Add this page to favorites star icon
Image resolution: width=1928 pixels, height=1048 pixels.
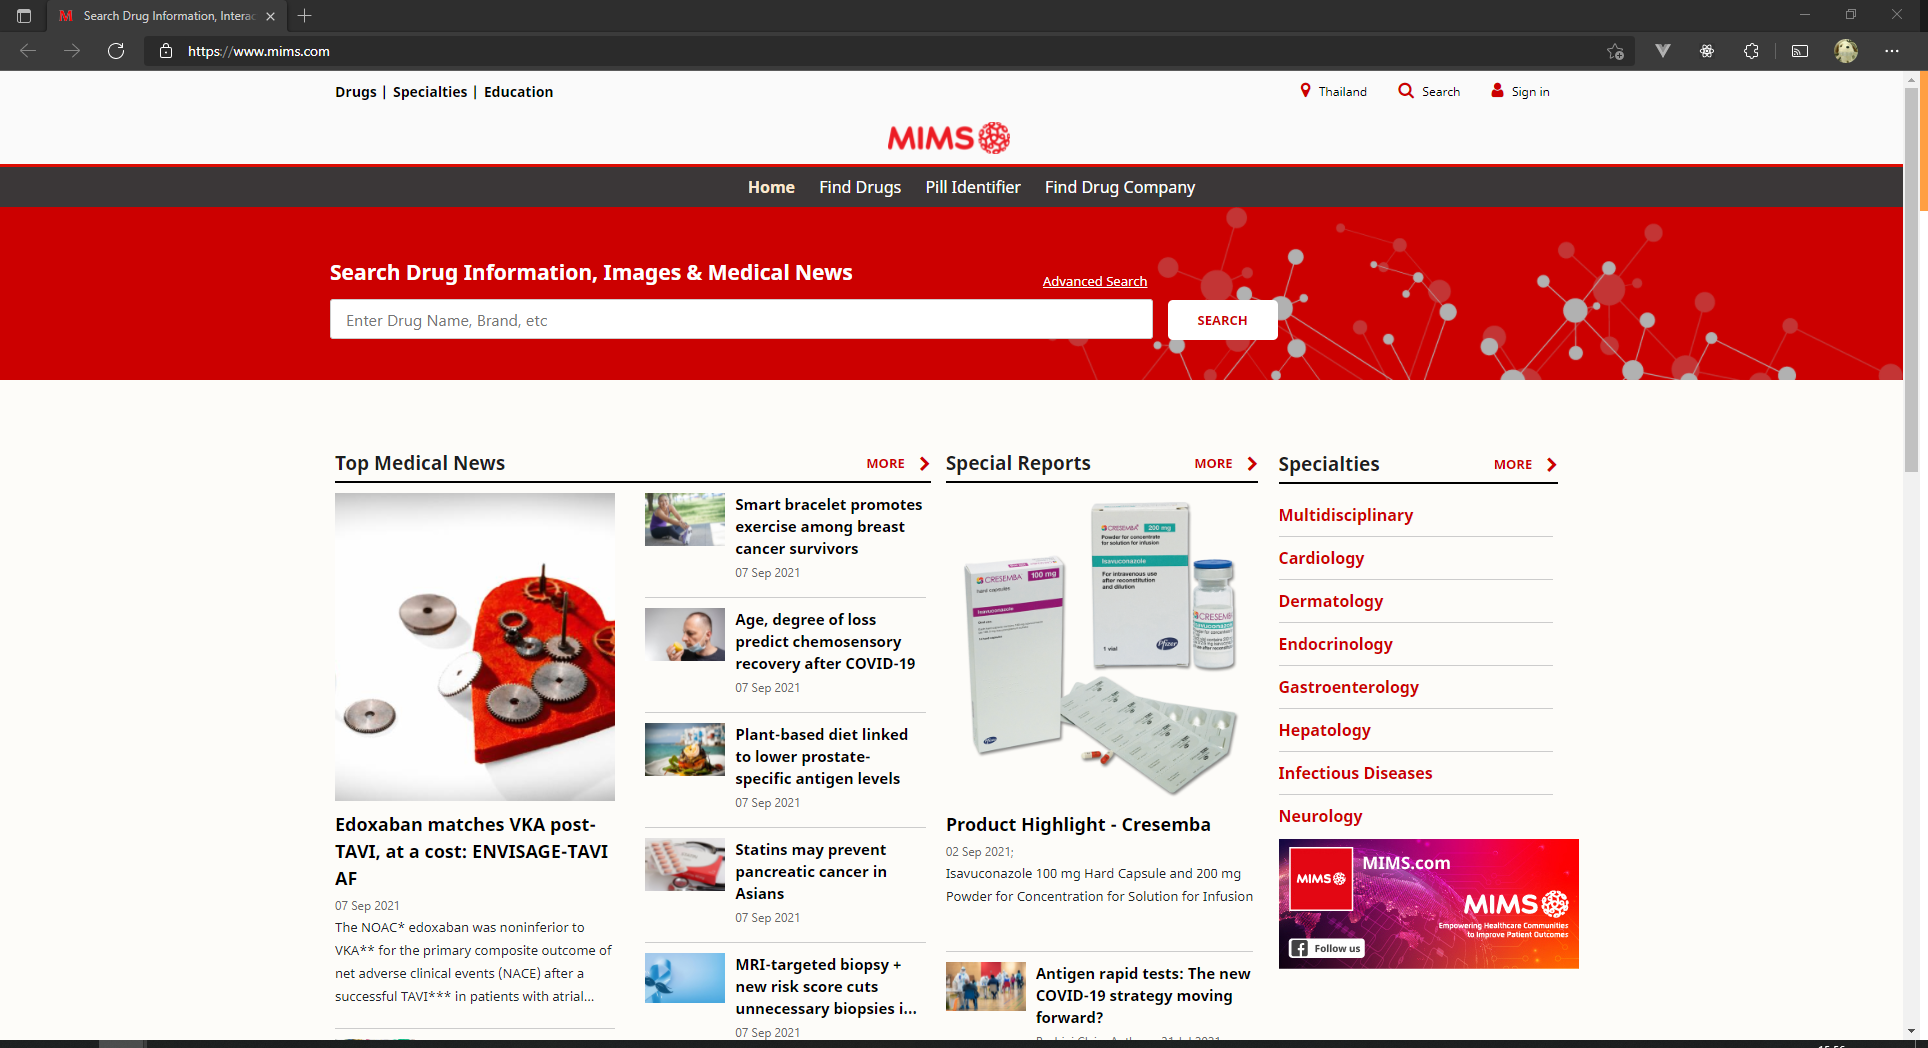point(1615,51)
